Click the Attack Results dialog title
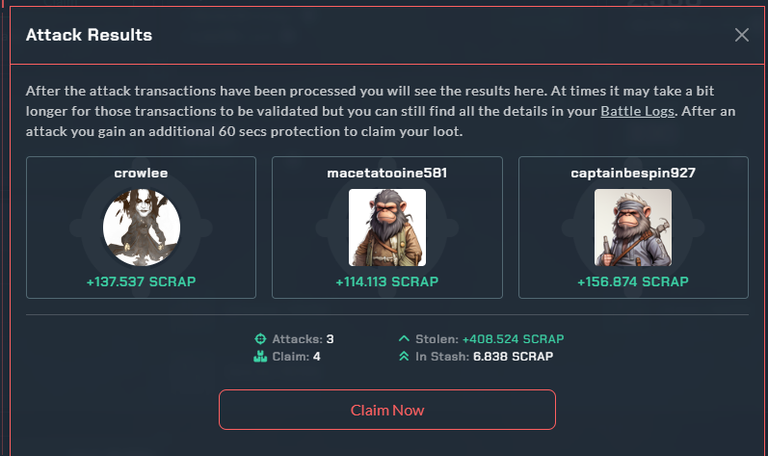Screen dimensions: 768x456 point(89,35)
